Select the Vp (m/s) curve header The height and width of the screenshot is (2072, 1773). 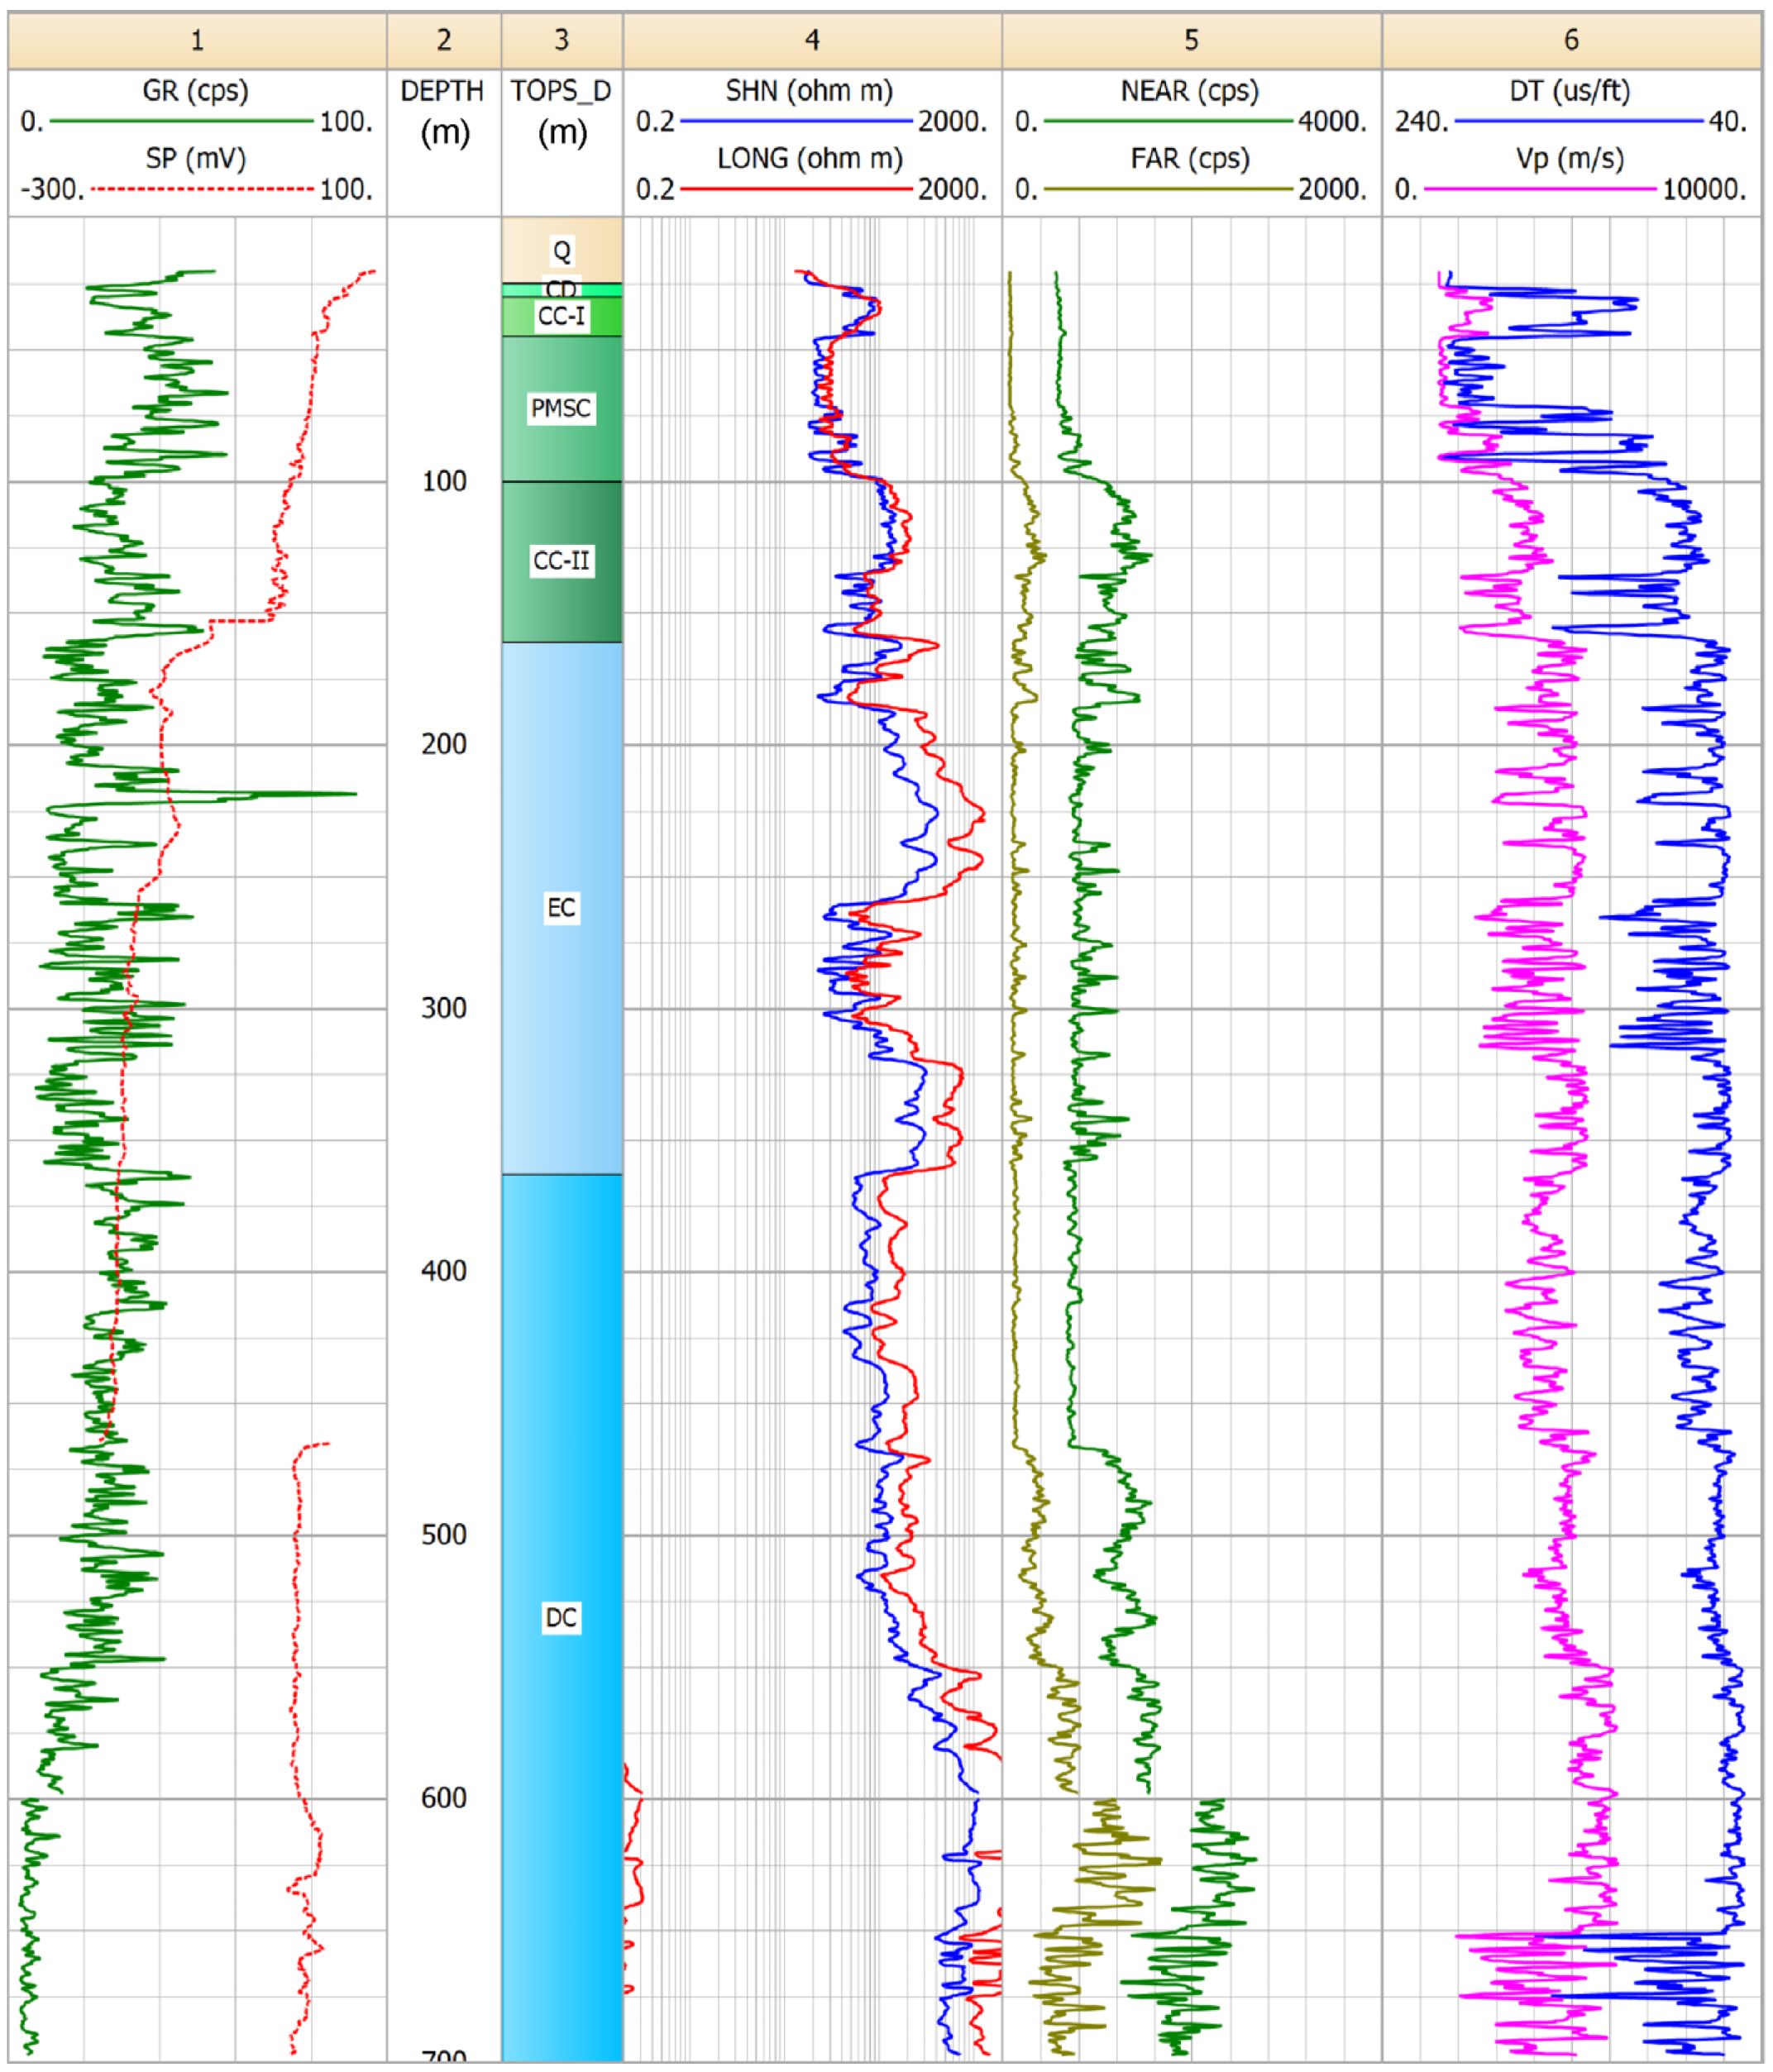coord(1569,158)
